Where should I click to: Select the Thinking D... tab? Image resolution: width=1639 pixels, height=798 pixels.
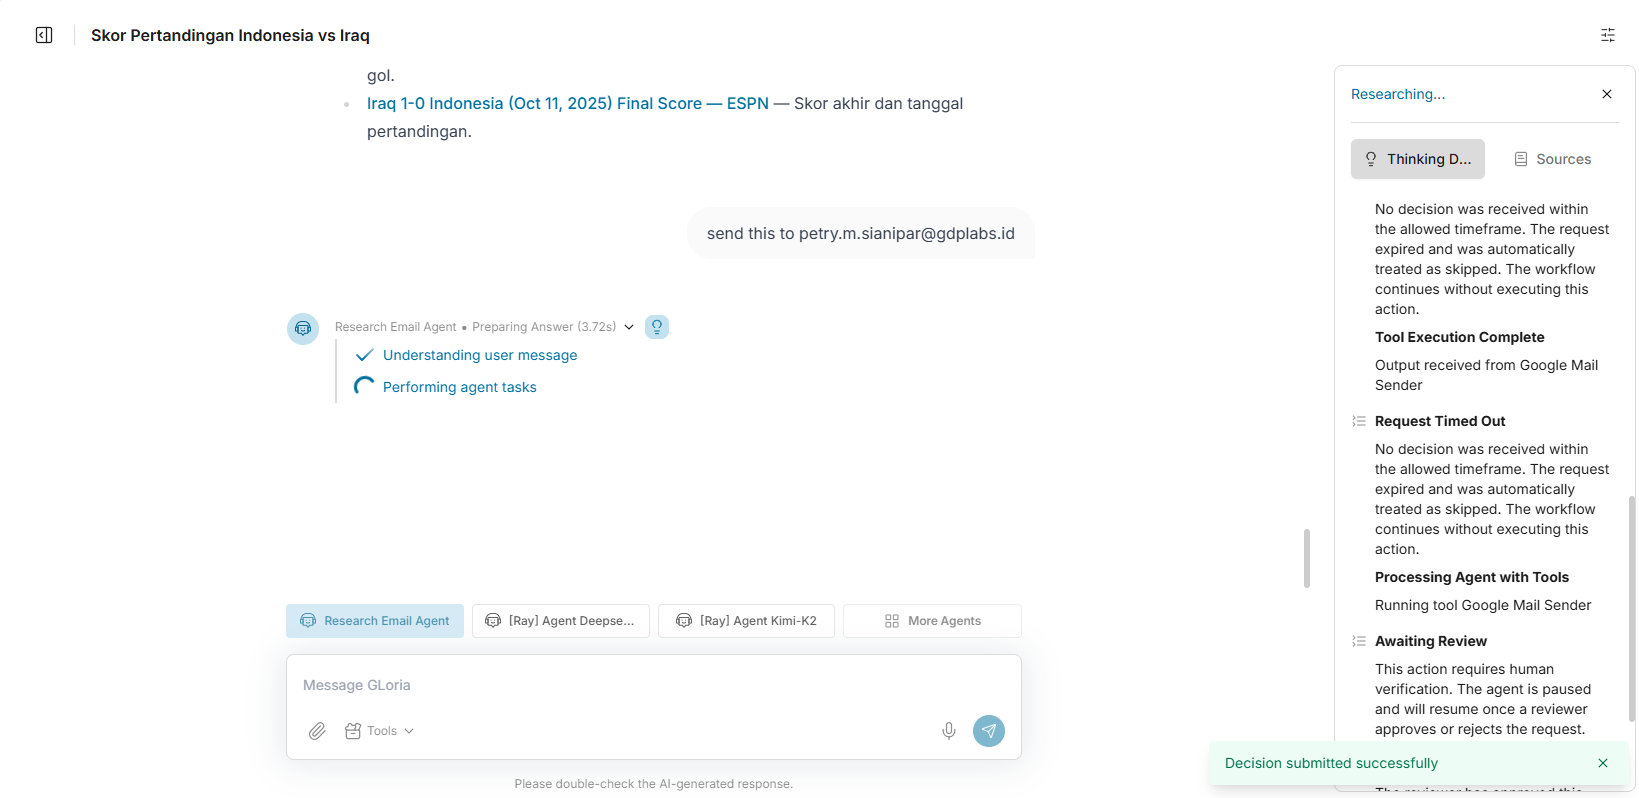1417,159
